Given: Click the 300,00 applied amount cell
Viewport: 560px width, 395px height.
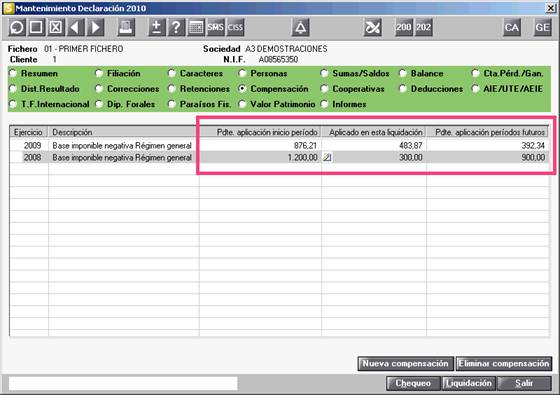Looking at the screenshot, I should coord(374,157).
